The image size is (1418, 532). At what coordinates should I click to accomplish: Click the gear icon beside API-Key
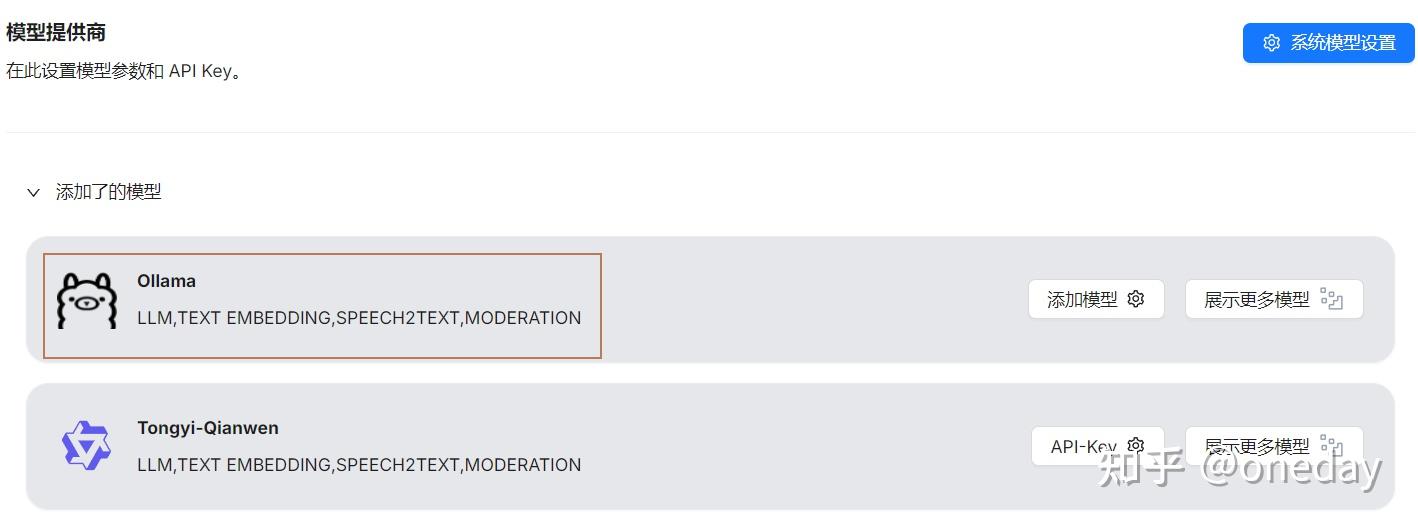click(1135, 446)
